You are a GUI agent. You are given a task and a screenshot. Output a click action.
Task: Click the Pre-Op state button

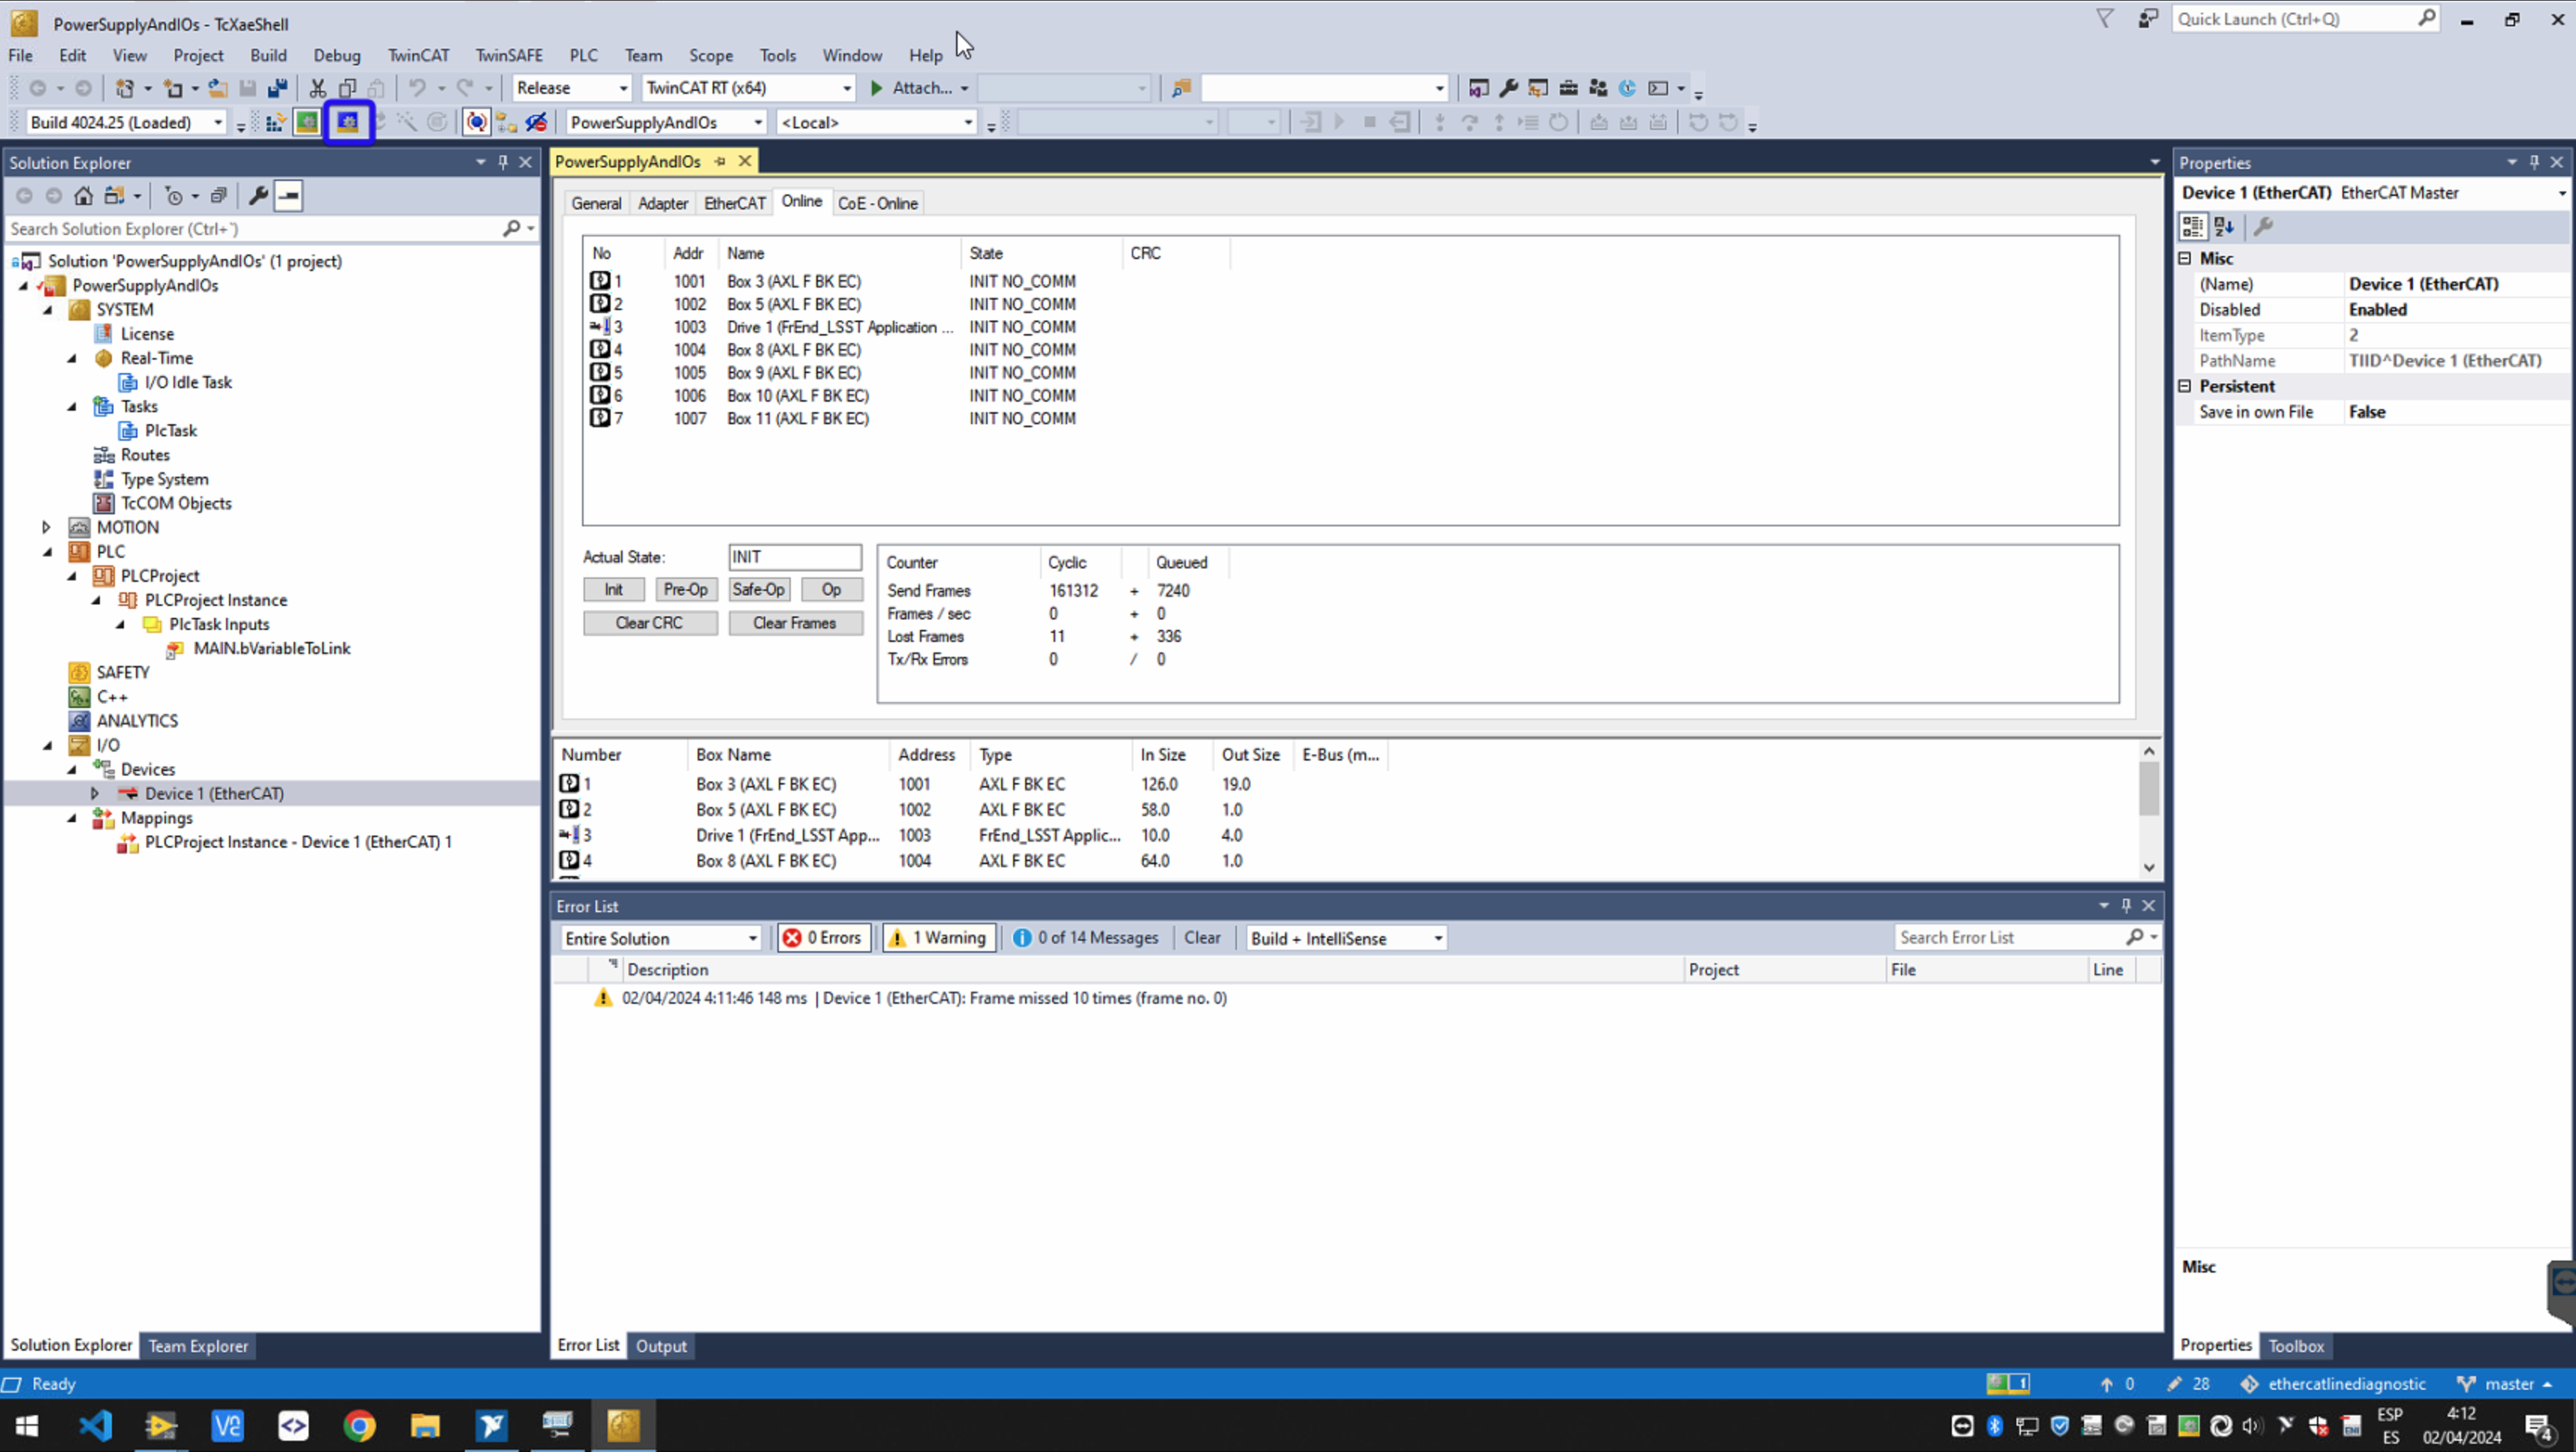(685, 590)
